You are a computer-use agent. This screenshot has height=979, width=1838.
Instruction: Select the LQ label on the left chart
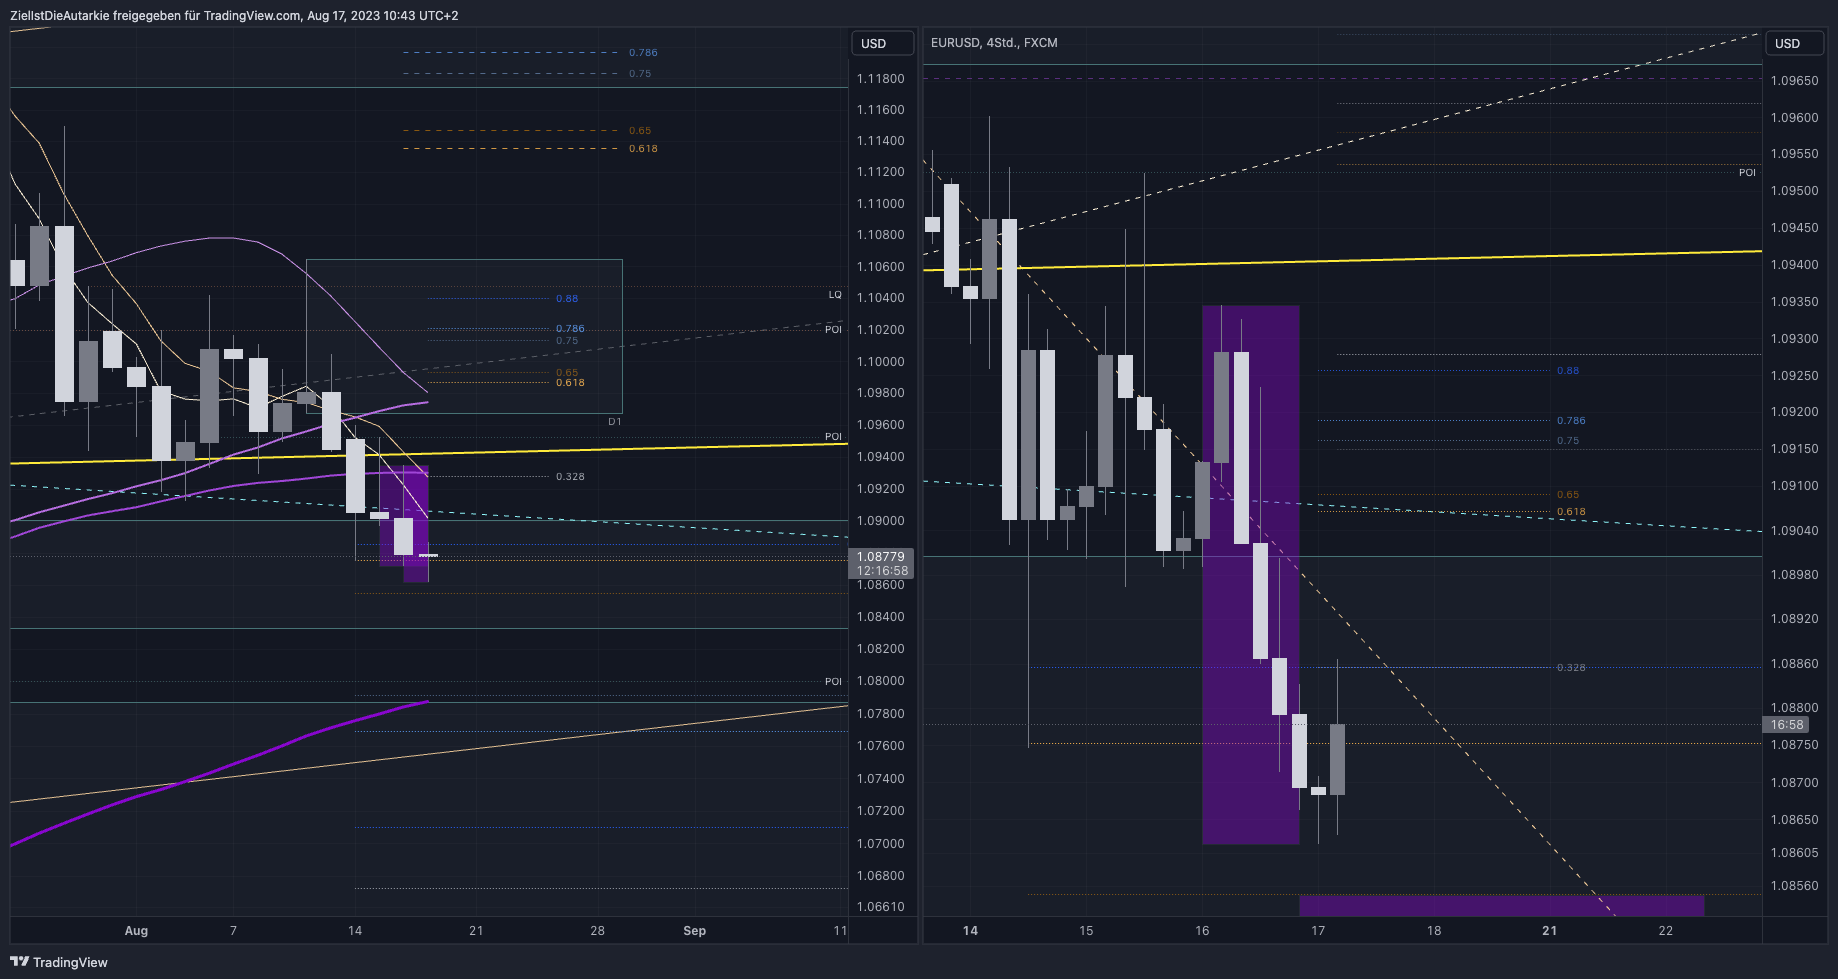835,295
